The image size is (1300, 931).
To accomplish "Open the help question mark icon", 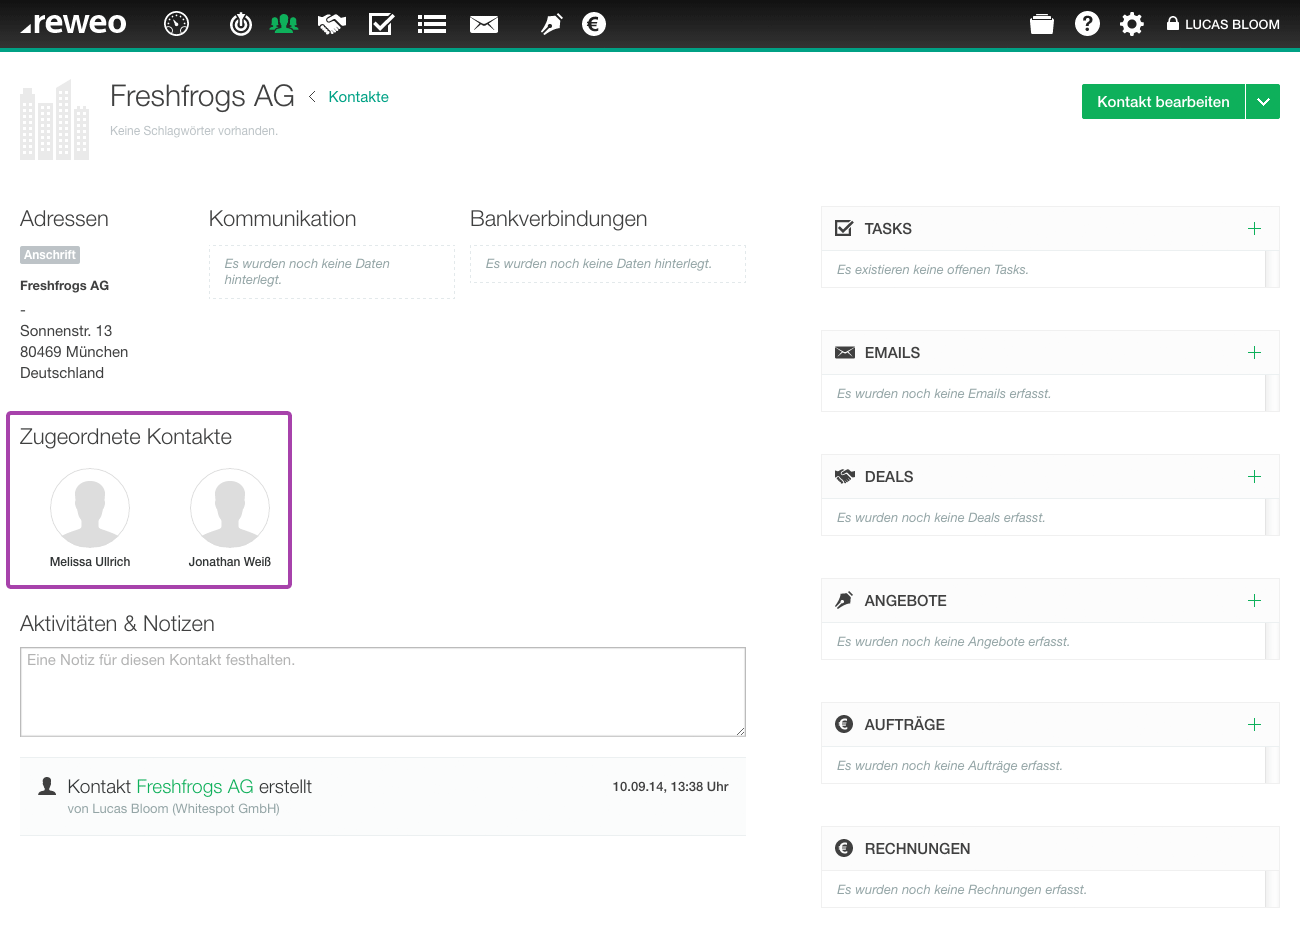I will coord(1087,24).
